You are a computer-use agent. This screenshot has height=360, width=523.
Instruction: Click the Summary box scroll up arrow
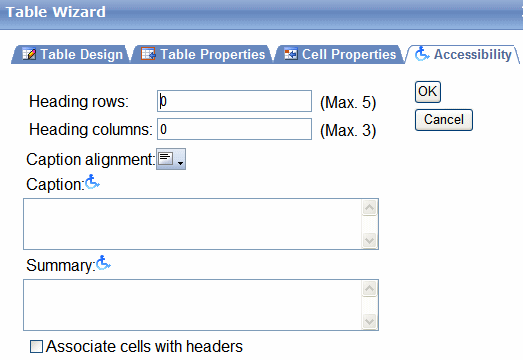pyautogui.click(x=370, y=289)
